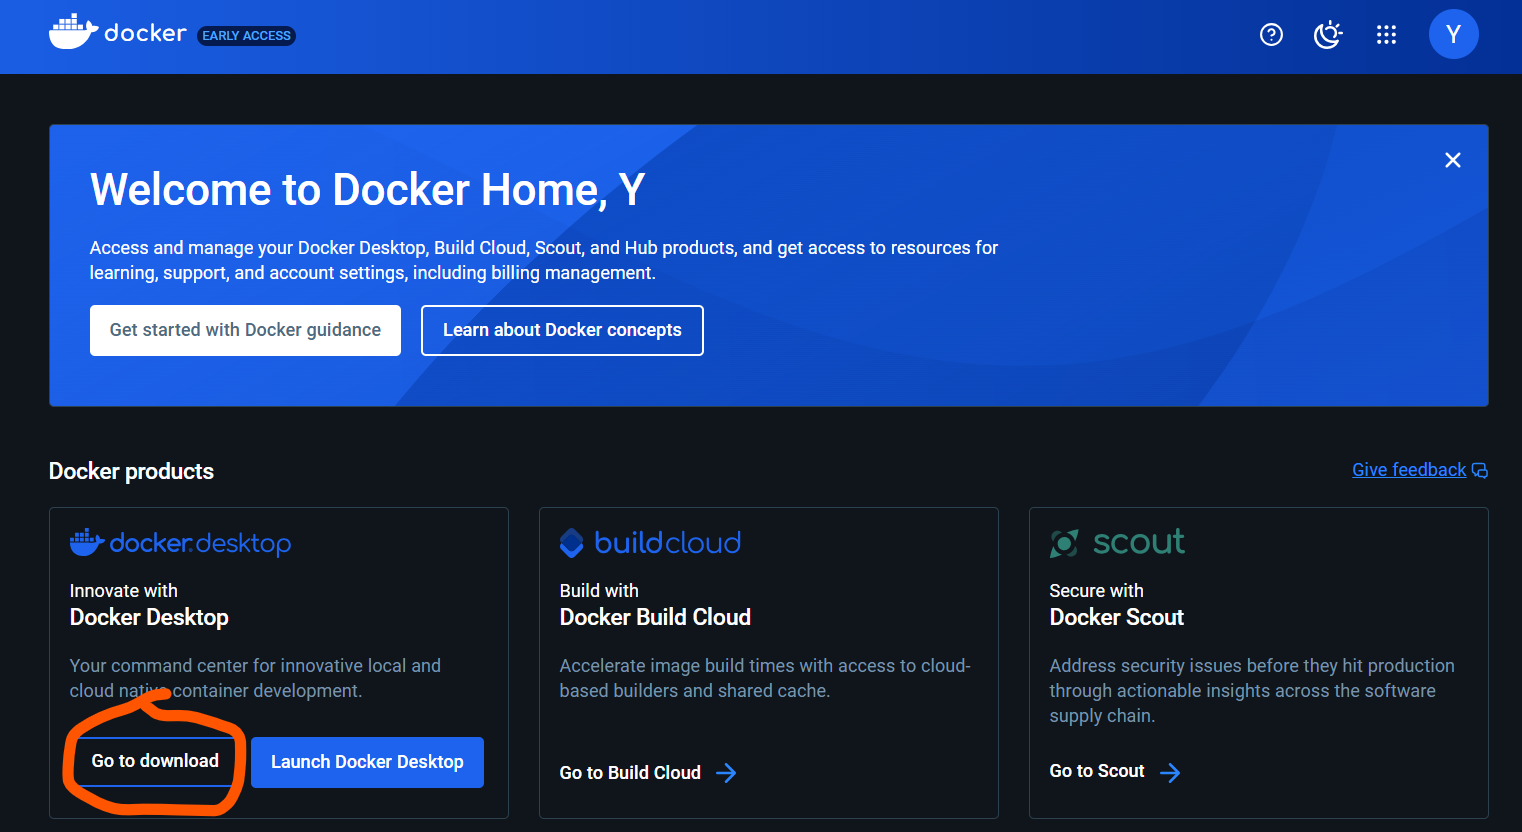The width and height of the screenshot is (1522, 832).
Task: Open the help question mark icon
Action: pos(1271,35)
